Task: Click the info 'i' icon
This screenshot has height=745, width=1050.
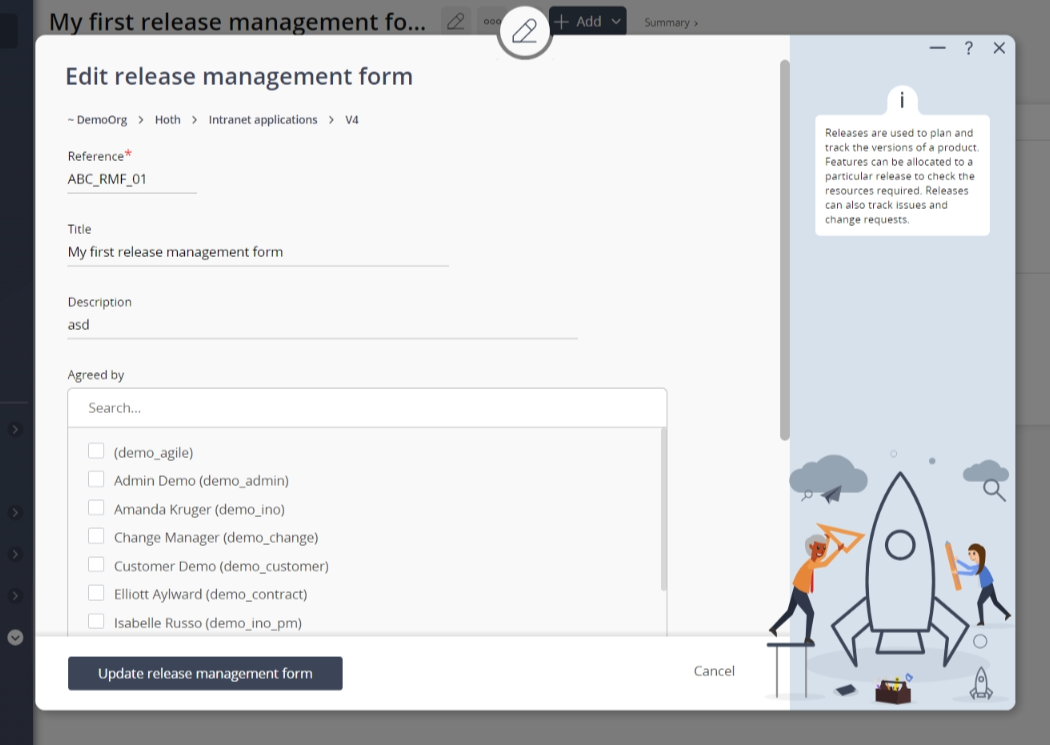Action: pos(902,100)
